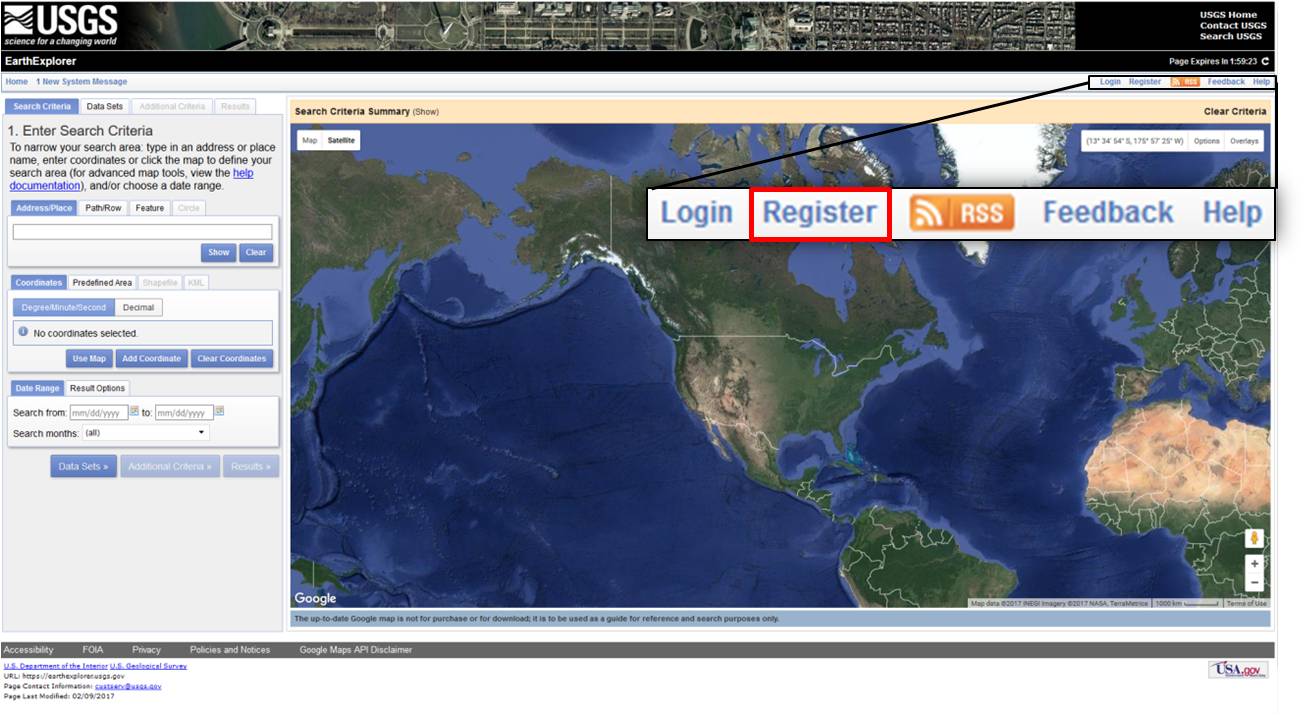Open the Path/Row tab
Image resolution: width=1309 pixels, height=715 pixels.
click(102, 208)
